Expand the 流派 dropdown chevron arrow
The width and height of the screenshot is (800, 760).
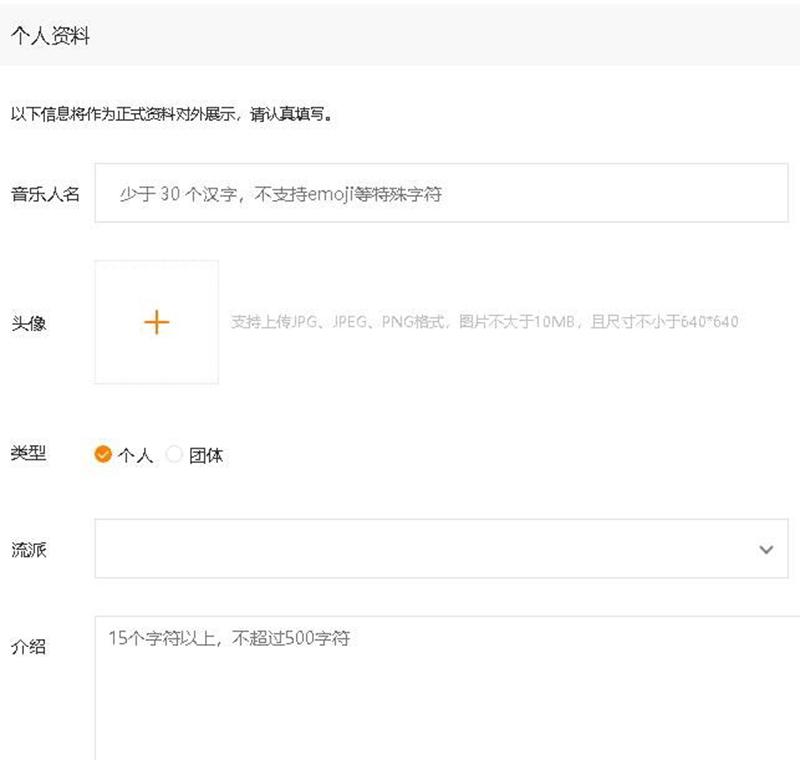(766, 549)
